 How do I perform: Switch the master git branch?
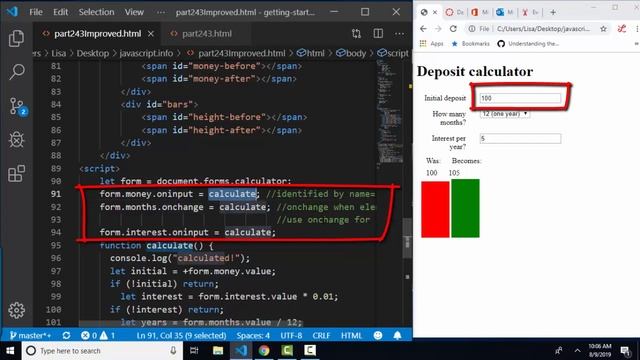coord(31,336)
